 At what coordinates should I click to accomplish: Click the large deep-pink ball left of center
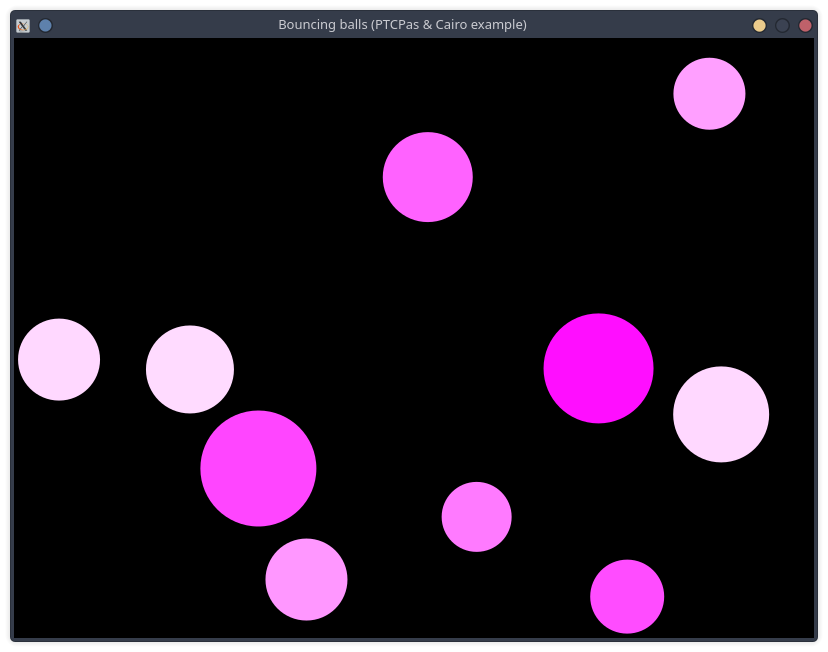tap(258, 467)
